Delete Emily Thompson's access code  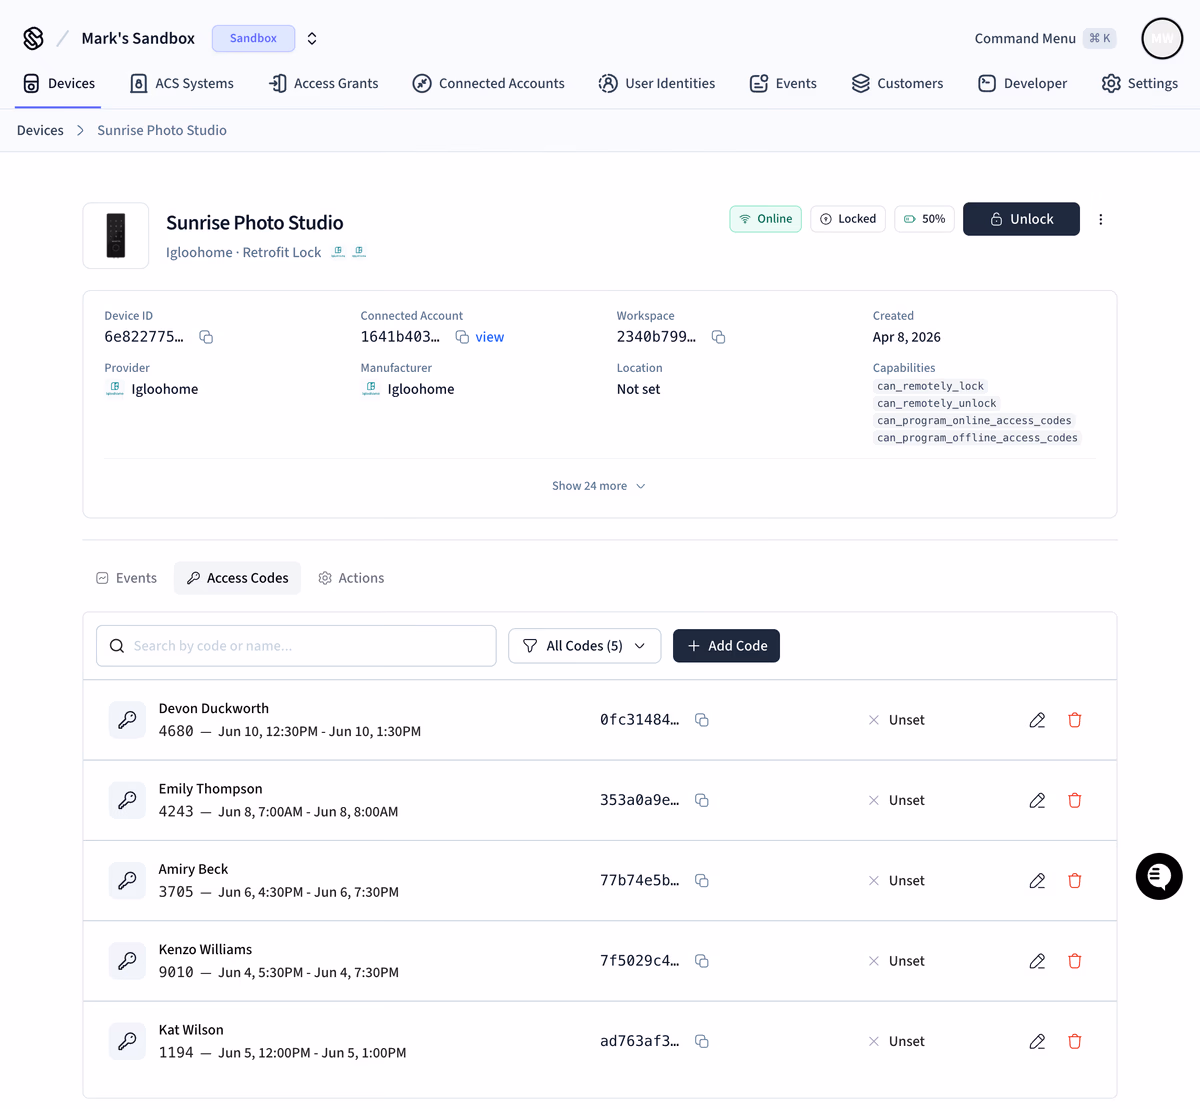click(1075, 800)
